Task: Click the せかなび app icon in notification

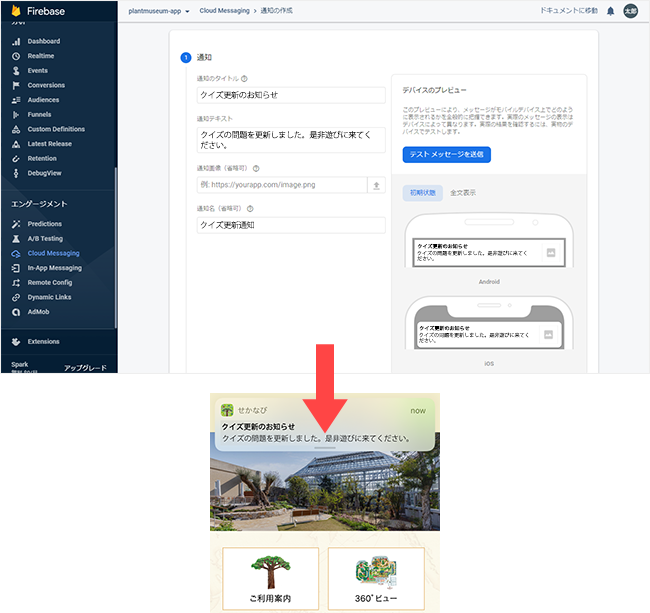Action: click(x=227, y=410)
